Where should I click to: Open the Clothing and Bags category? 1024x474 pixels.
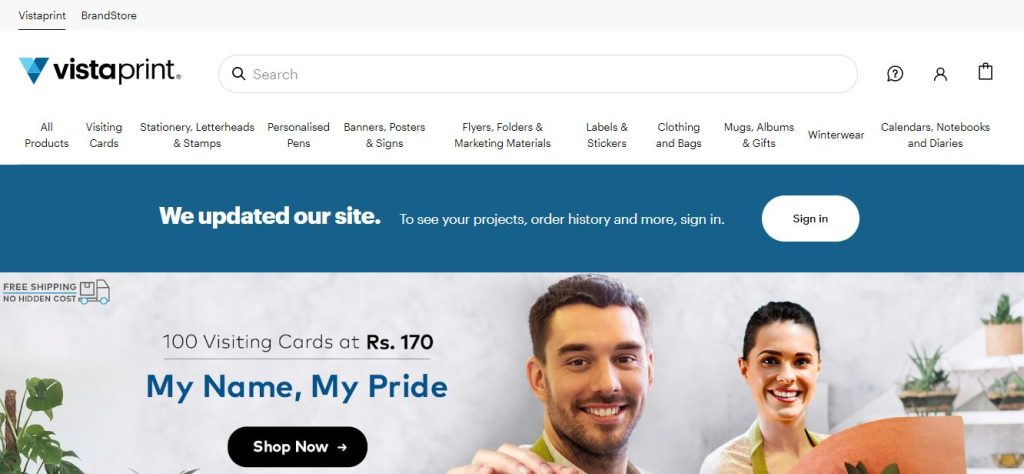679,135
